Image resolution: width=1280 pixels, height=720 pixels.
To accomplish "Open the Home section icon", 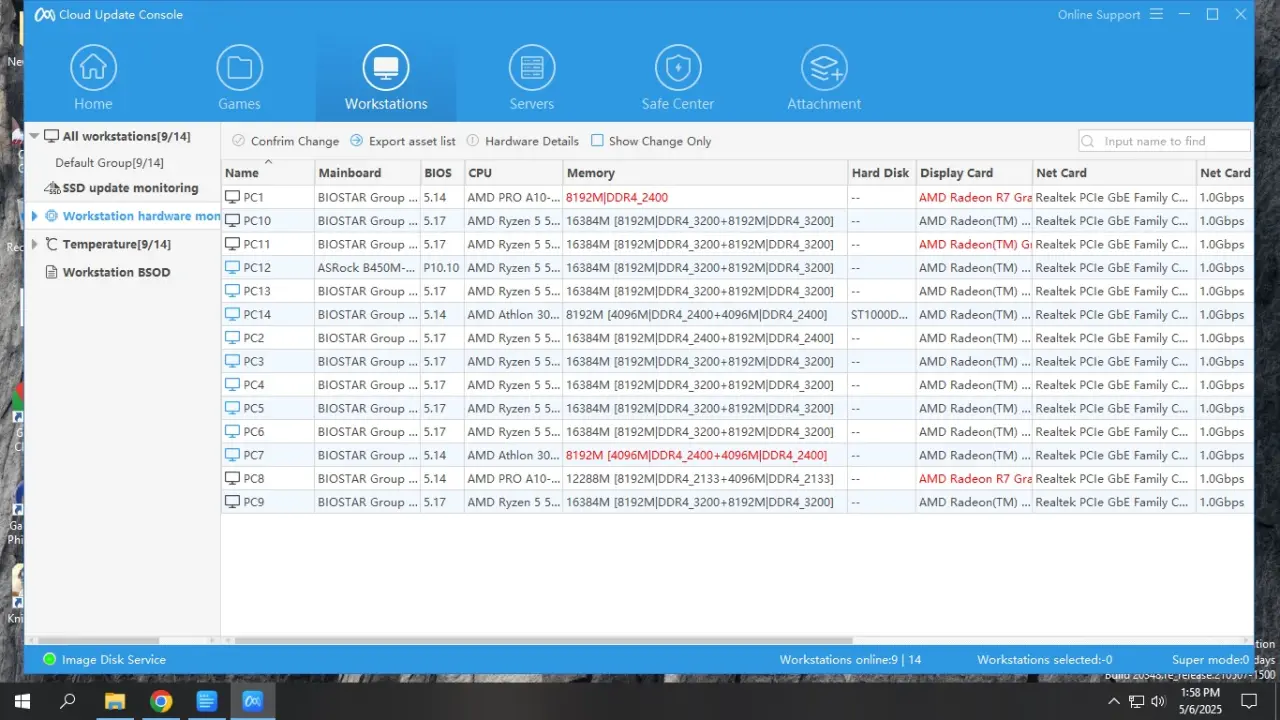I will click(93, 68).
